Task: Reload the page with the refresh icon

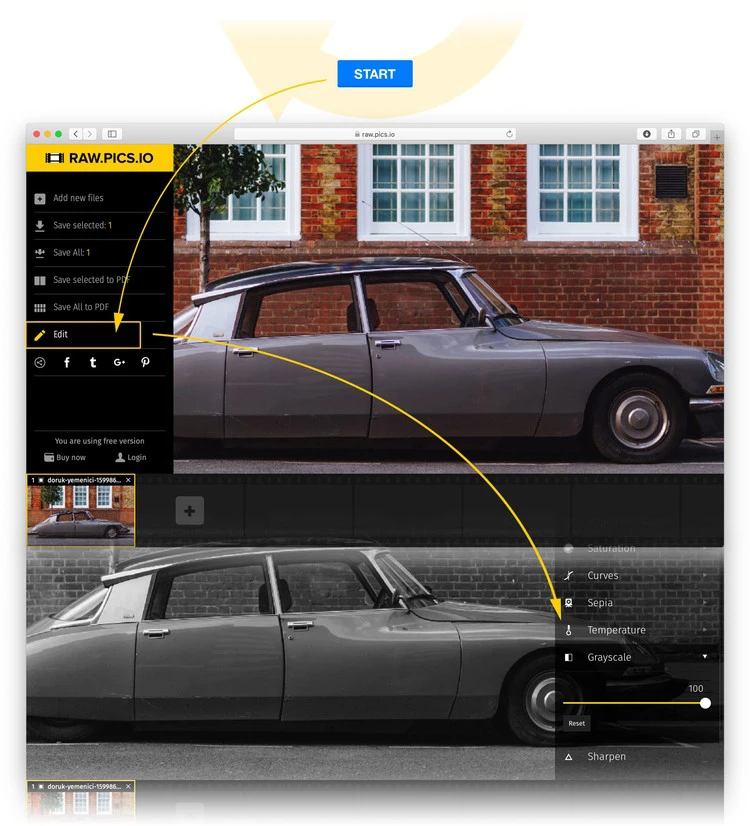Action: click(509, 134)
